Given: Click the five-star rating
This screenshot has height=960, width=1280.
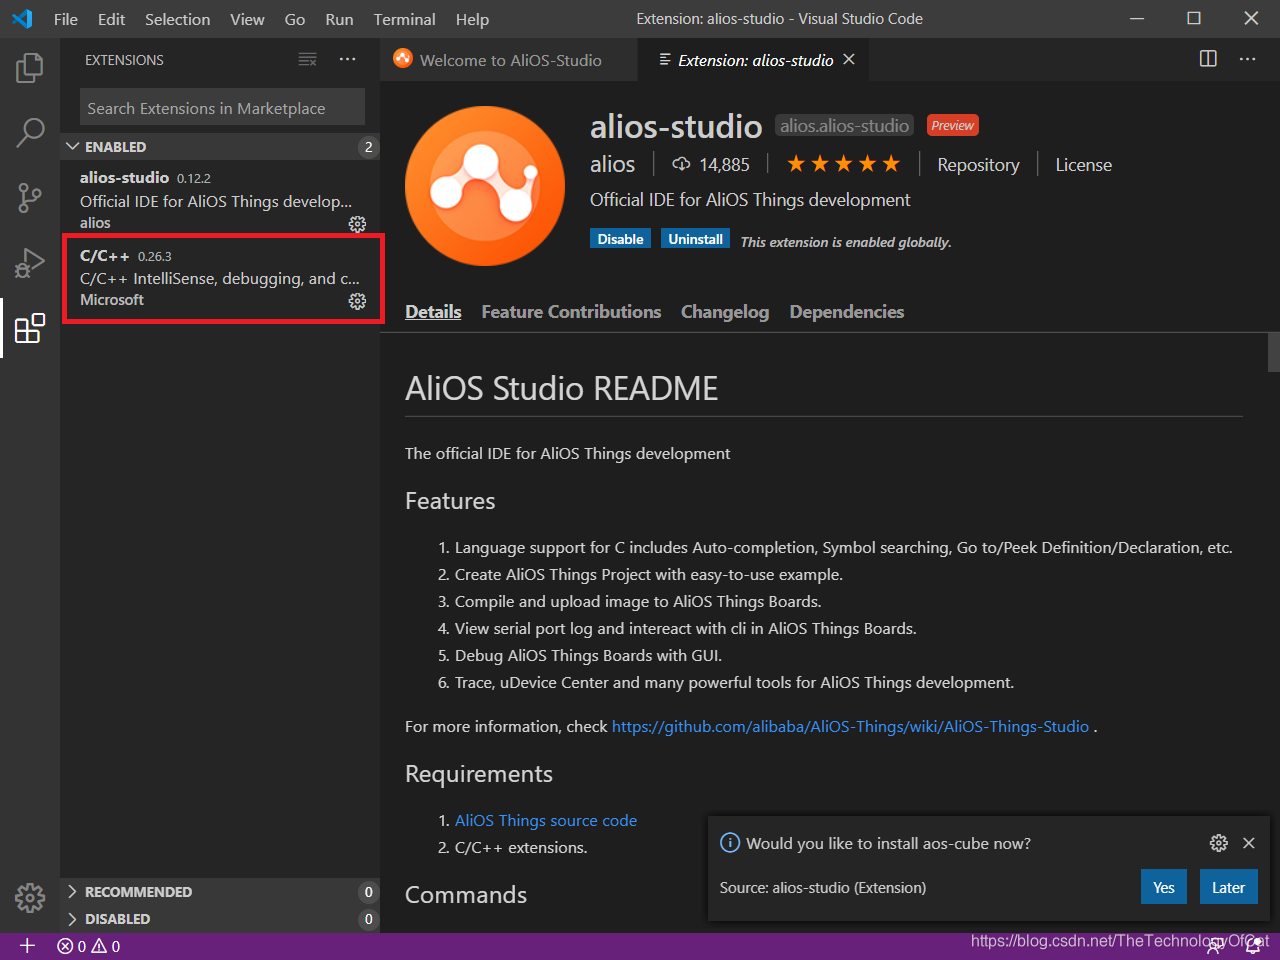Looking at the screenshot, I should 843,164.
